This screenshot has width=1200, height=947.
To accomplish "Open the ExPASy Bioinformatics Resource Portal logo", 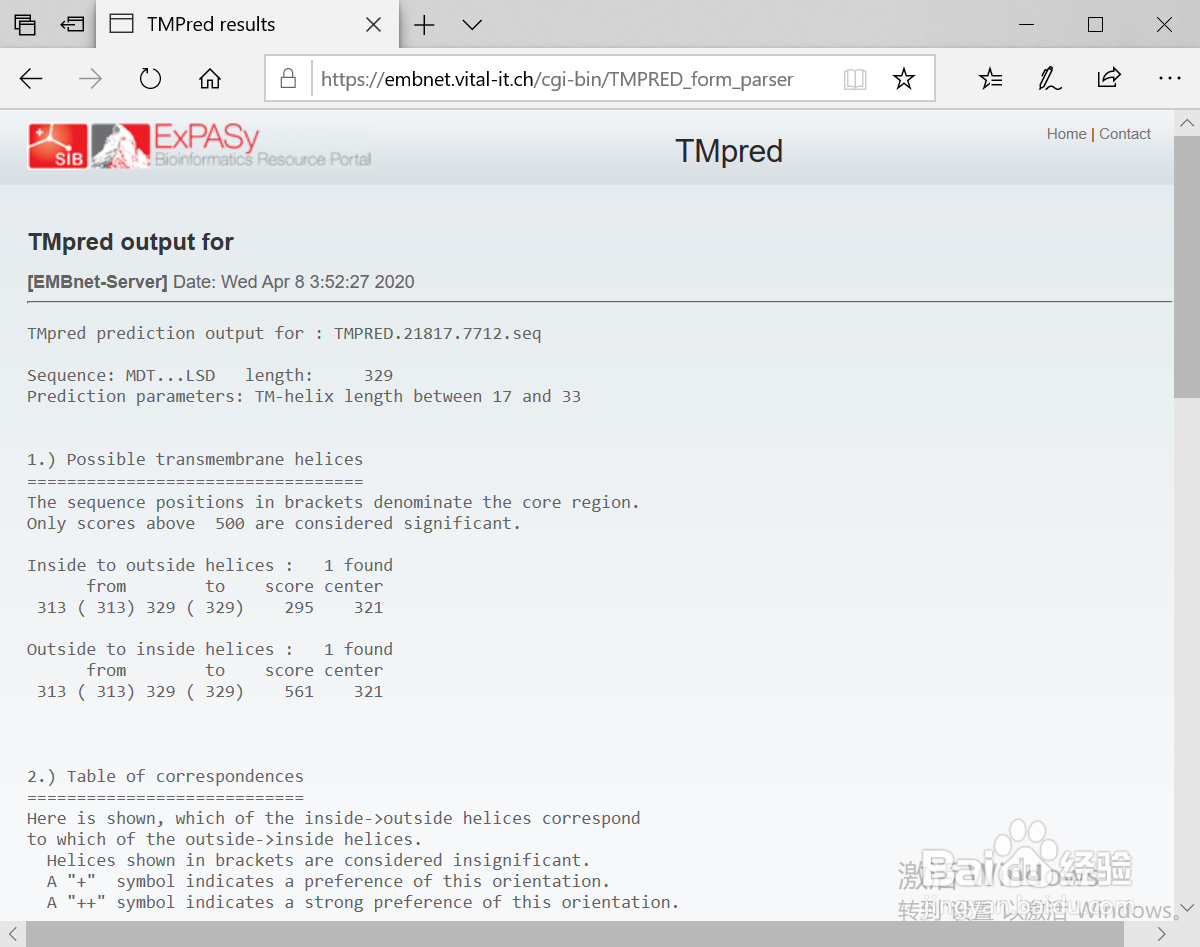I will (x=231, y=146).
